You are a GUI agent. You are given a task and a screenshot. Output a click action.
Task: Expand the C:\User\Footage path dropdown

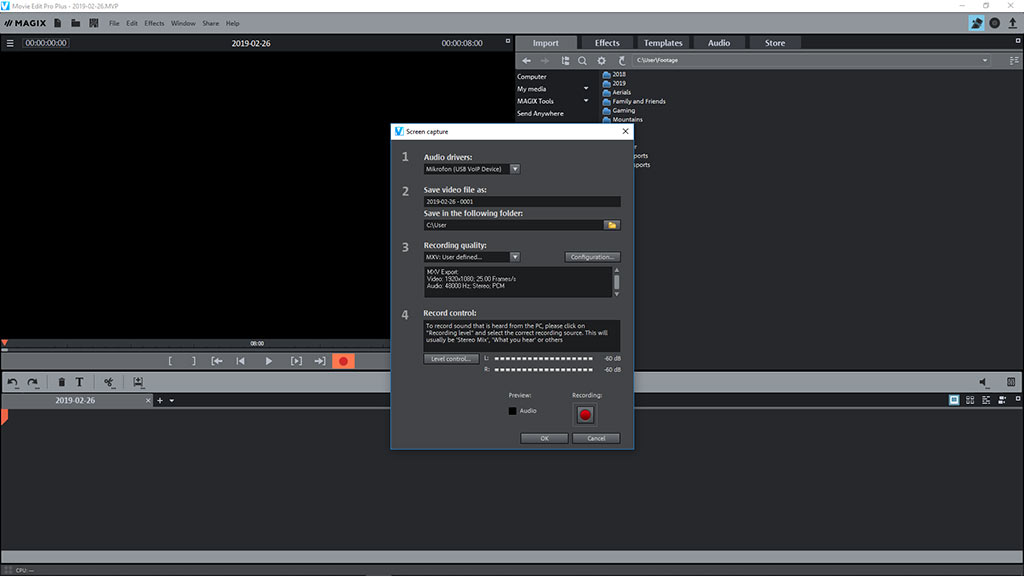[x=985, y=61]
